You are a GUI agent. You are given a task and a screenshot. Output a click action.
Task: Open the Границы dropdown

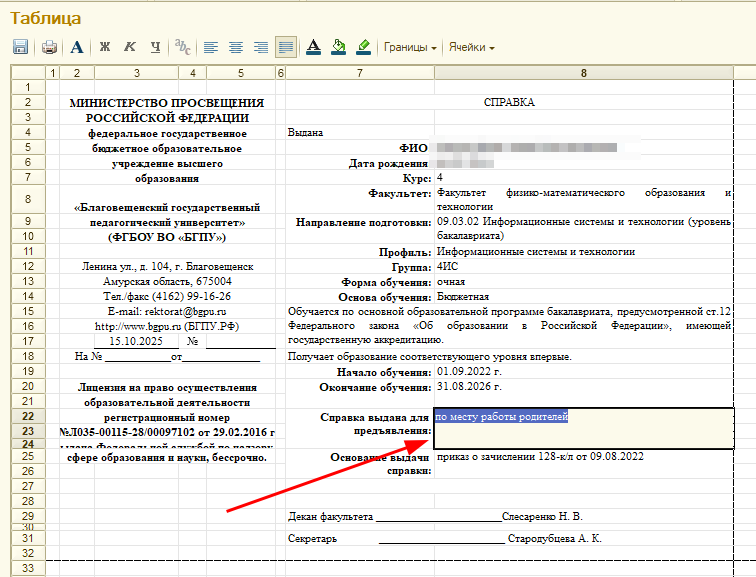[410, 47]
